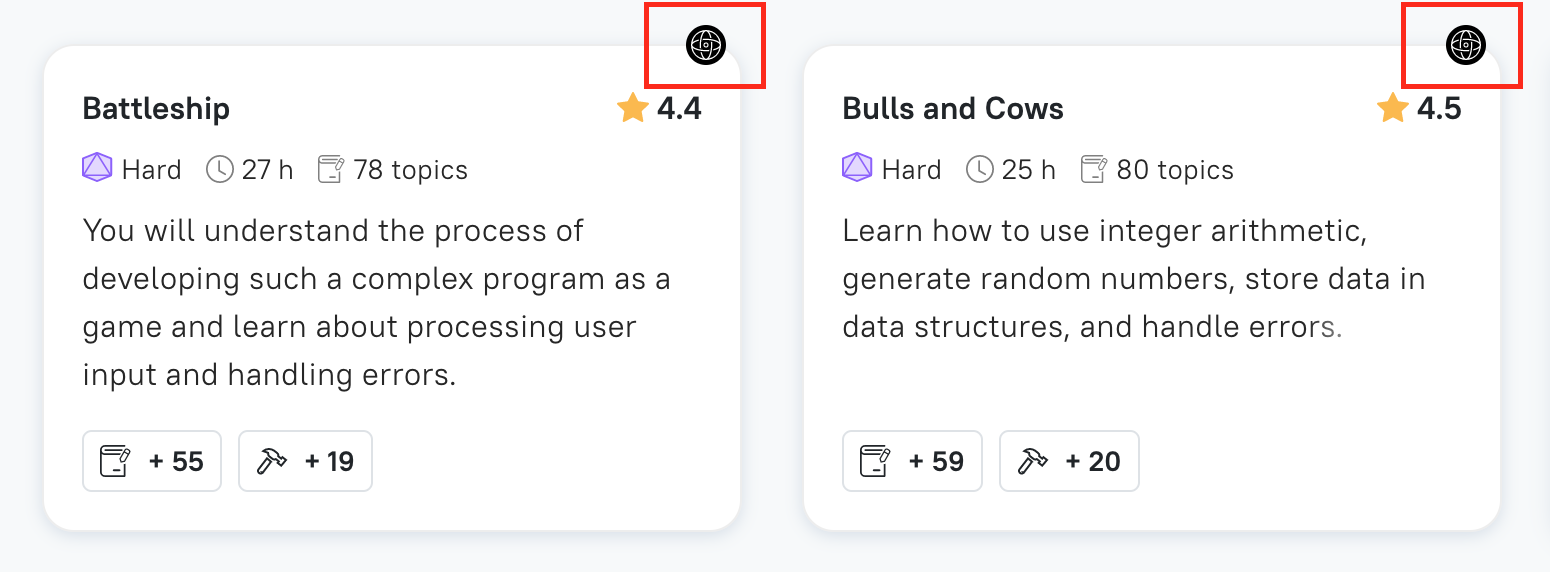
Task: Click the Battleship description text
Action: pyautogui.click(x=376, y=303)
